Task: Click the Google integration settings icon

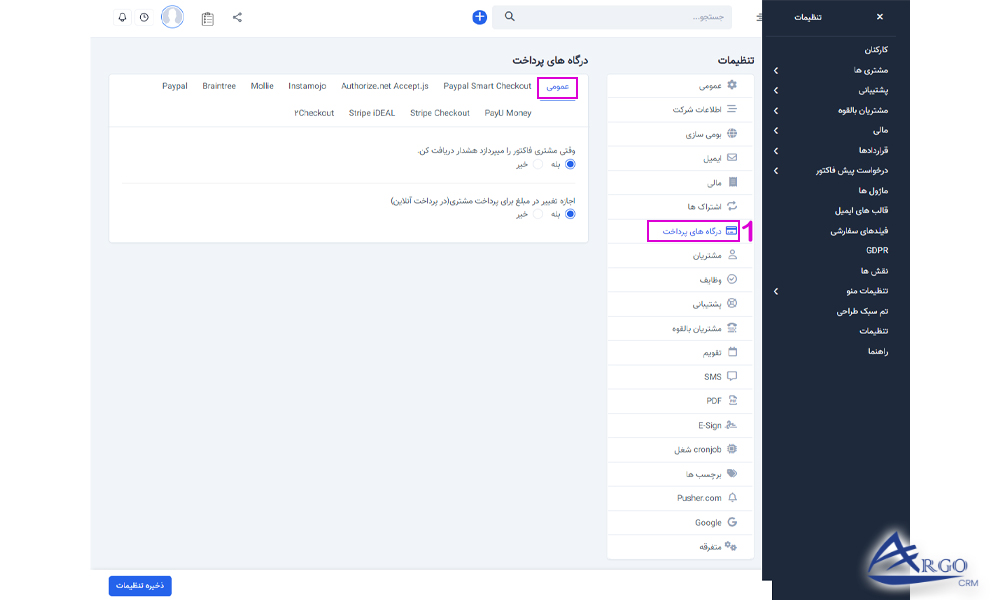Action: point(732,522)
